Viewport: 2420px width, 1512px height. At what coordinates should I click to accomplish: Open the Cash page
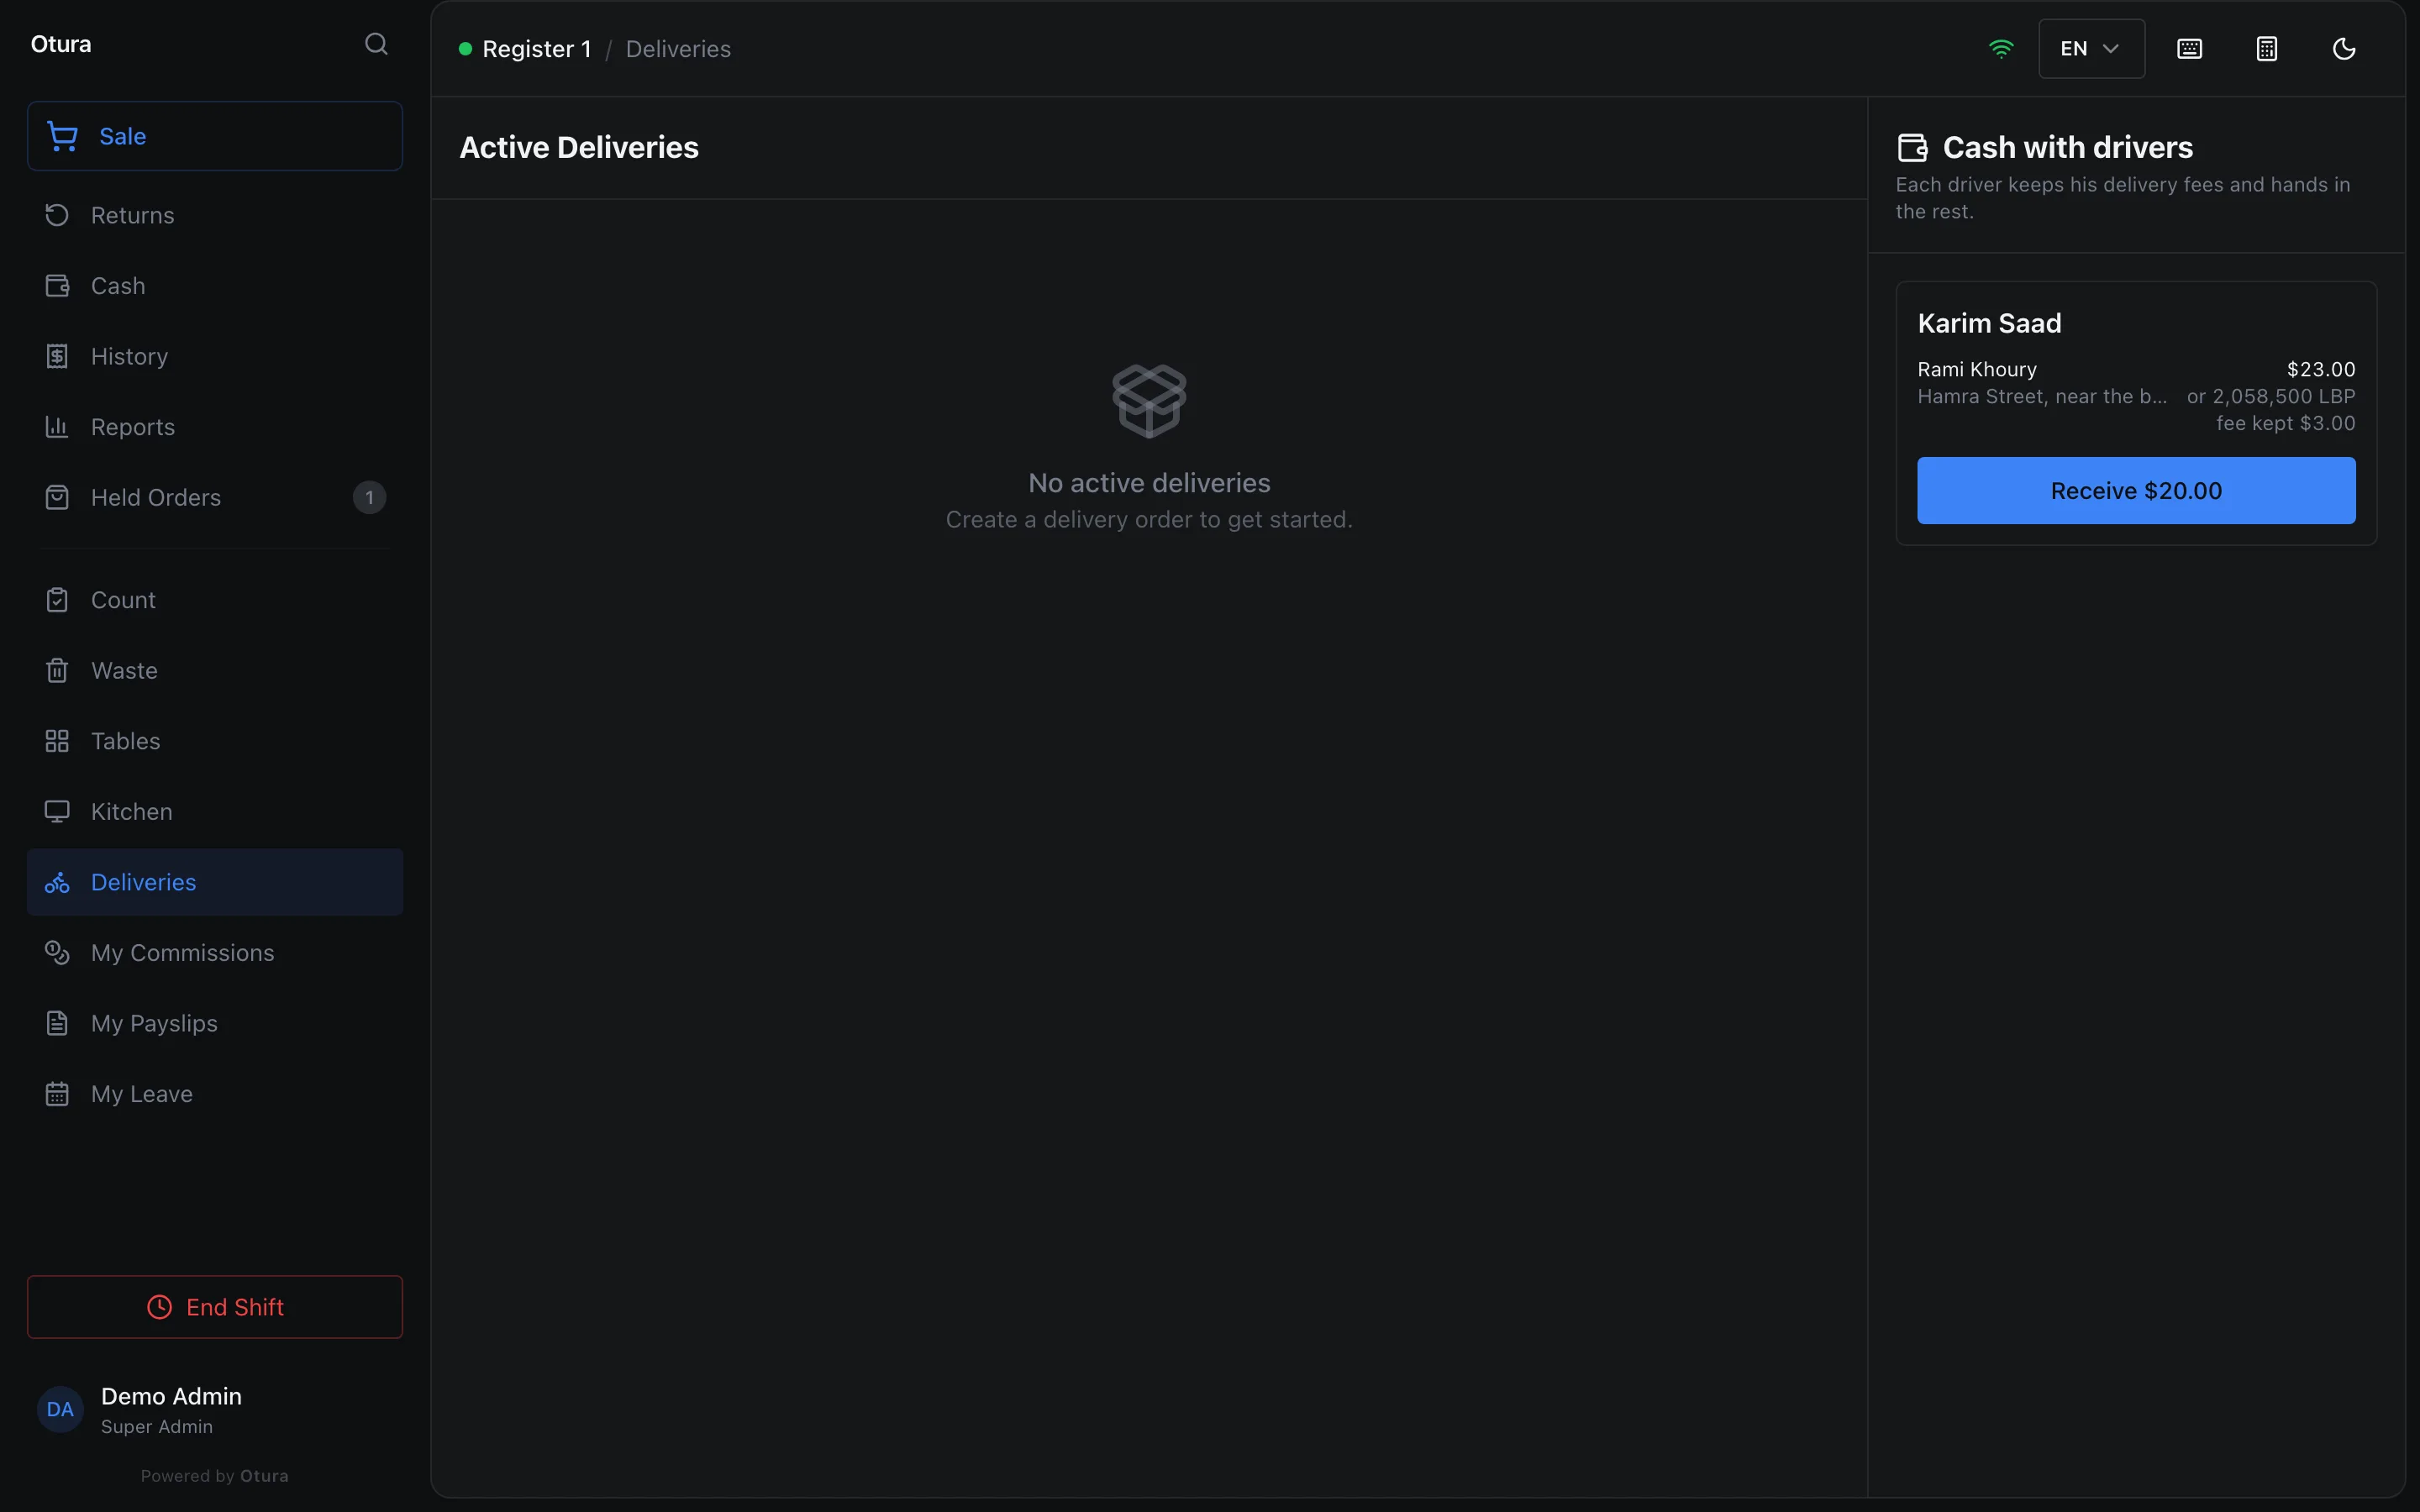tap(215, 286)
